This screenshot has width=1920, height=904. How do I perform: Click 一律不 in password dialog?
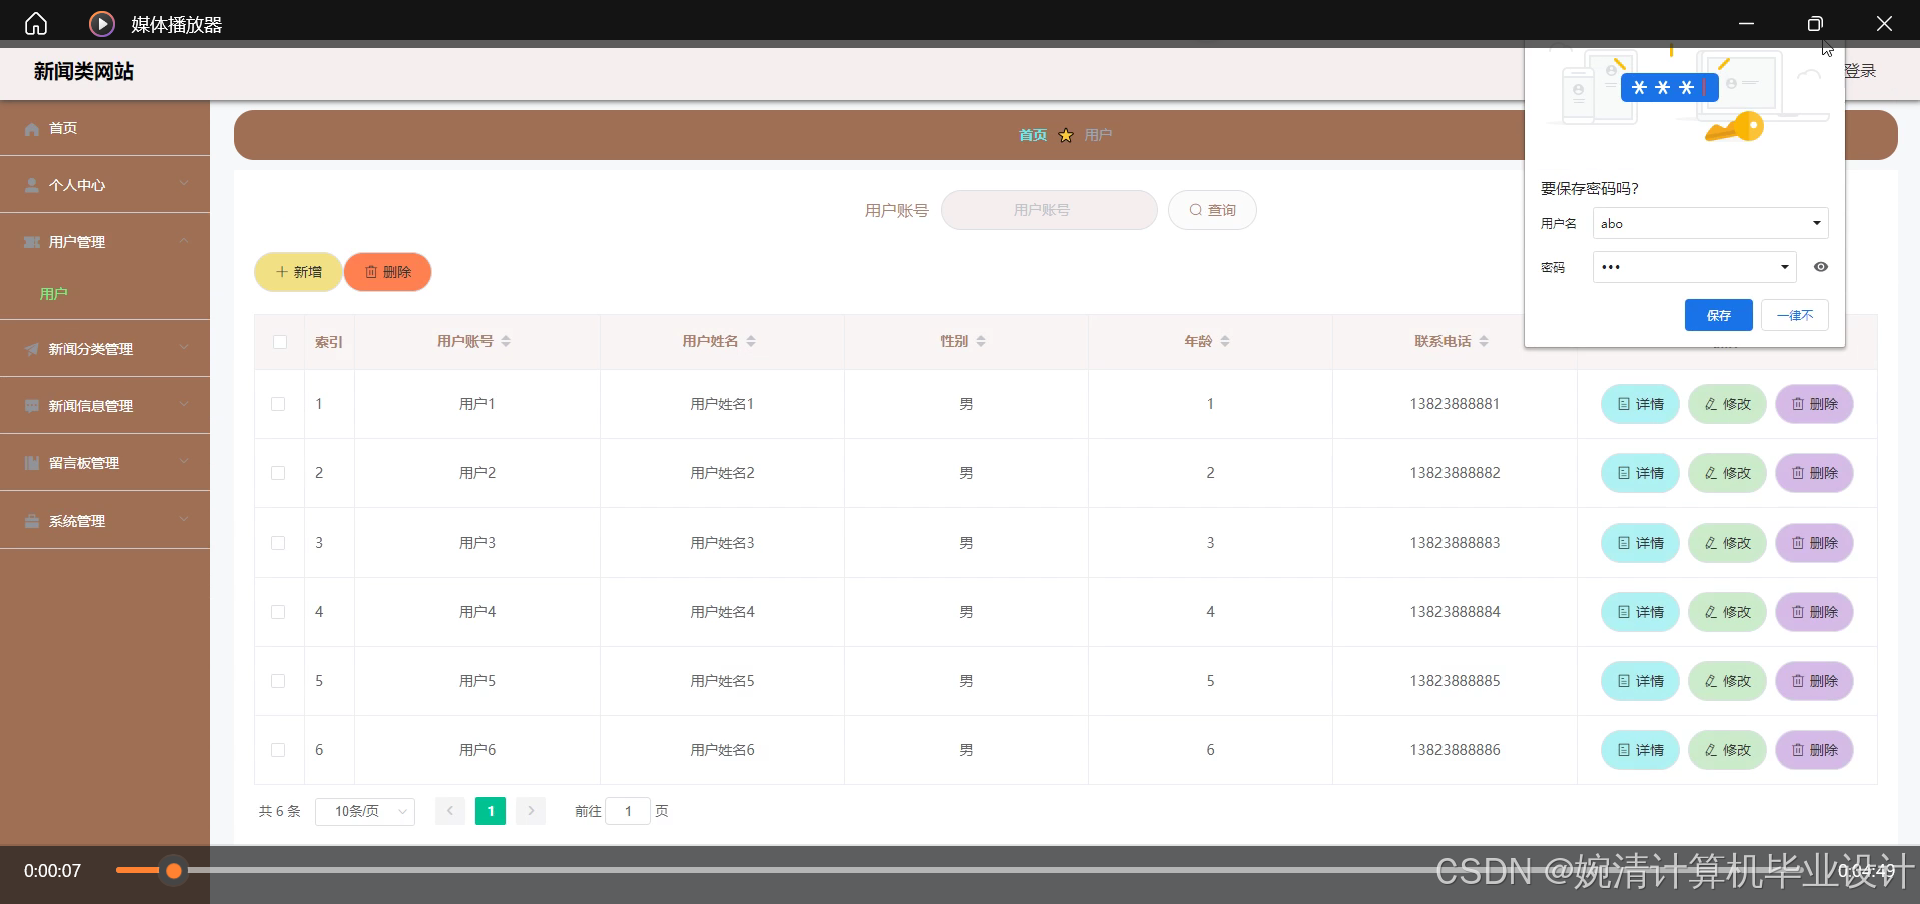(1795, 315)
